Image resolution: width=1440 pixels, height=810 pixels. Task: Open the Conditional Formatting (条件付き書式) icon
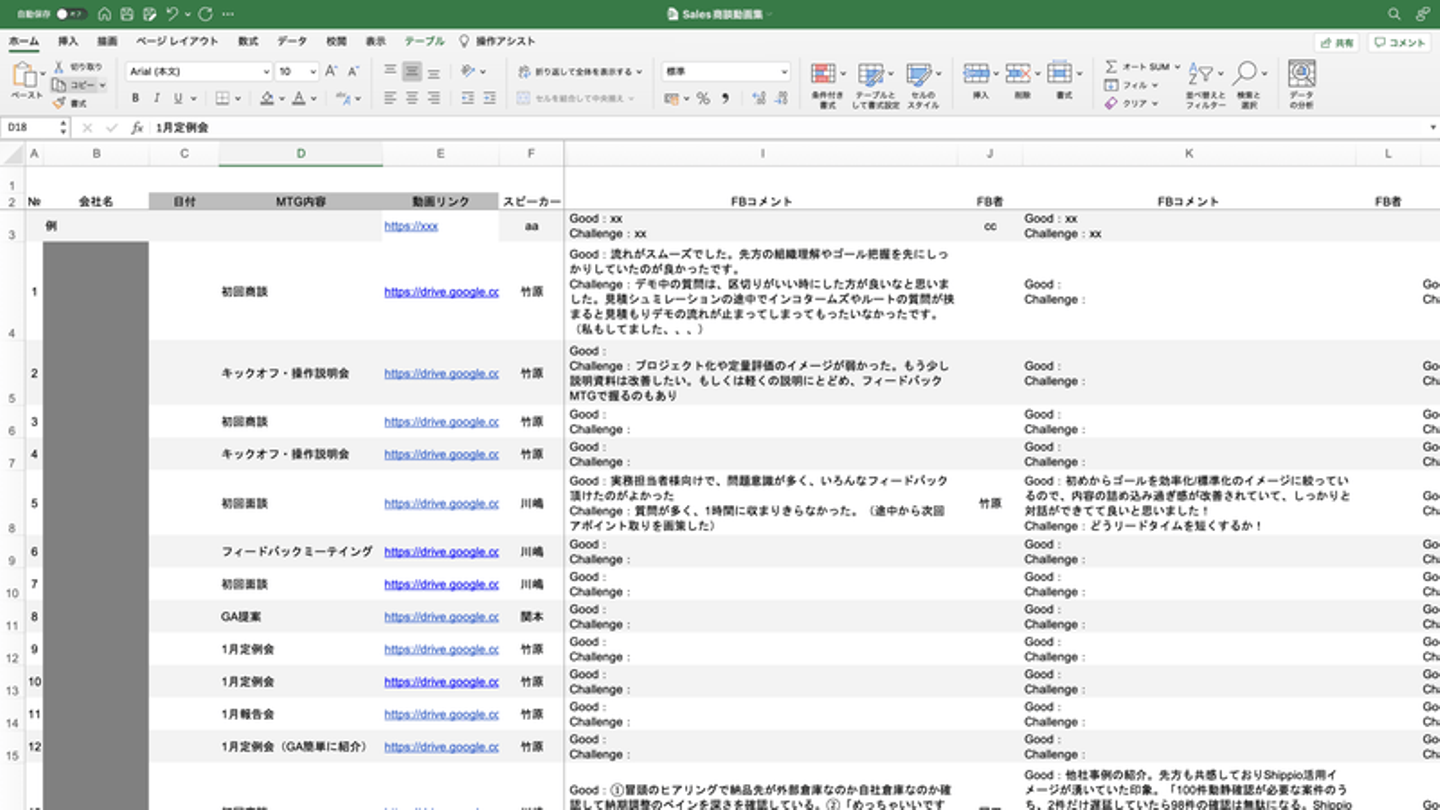tap(823, 75)
